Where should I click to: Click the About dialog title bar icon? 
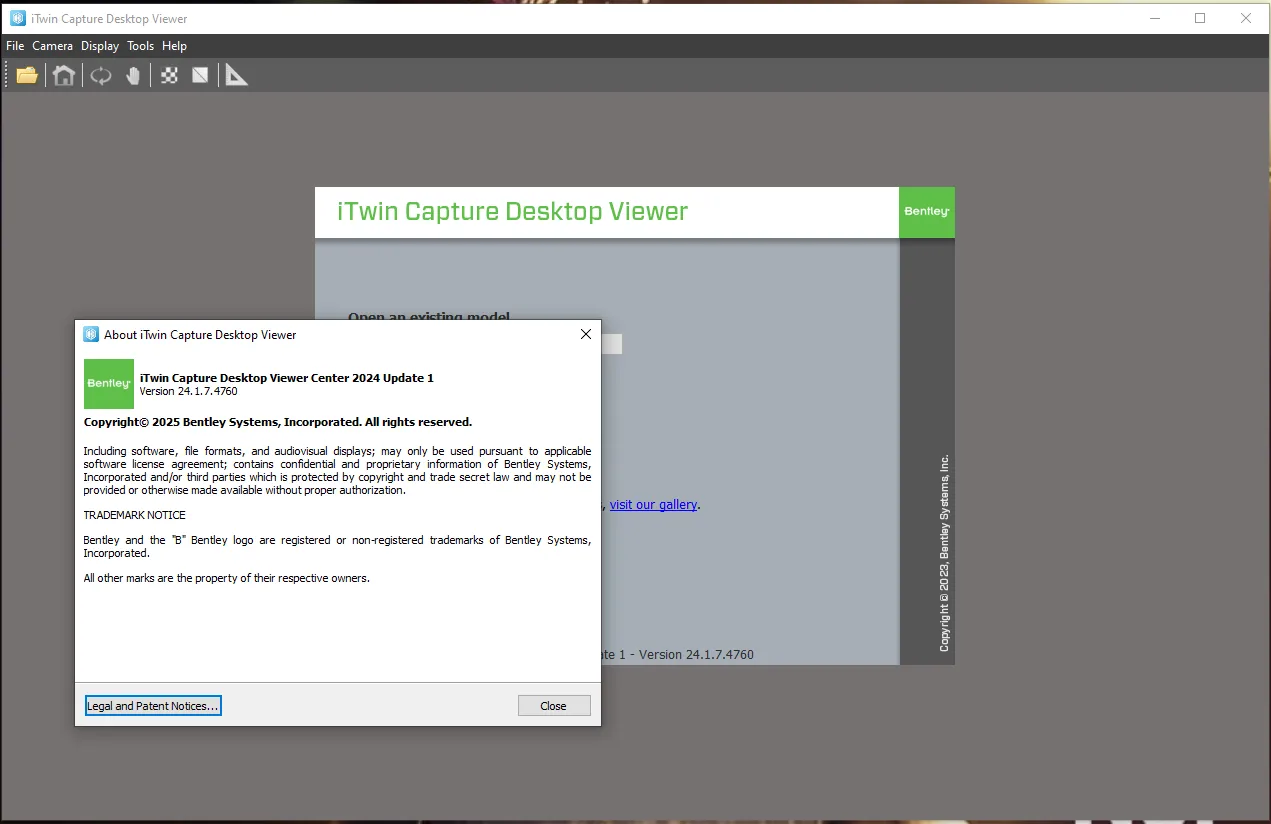coord(91,334)
